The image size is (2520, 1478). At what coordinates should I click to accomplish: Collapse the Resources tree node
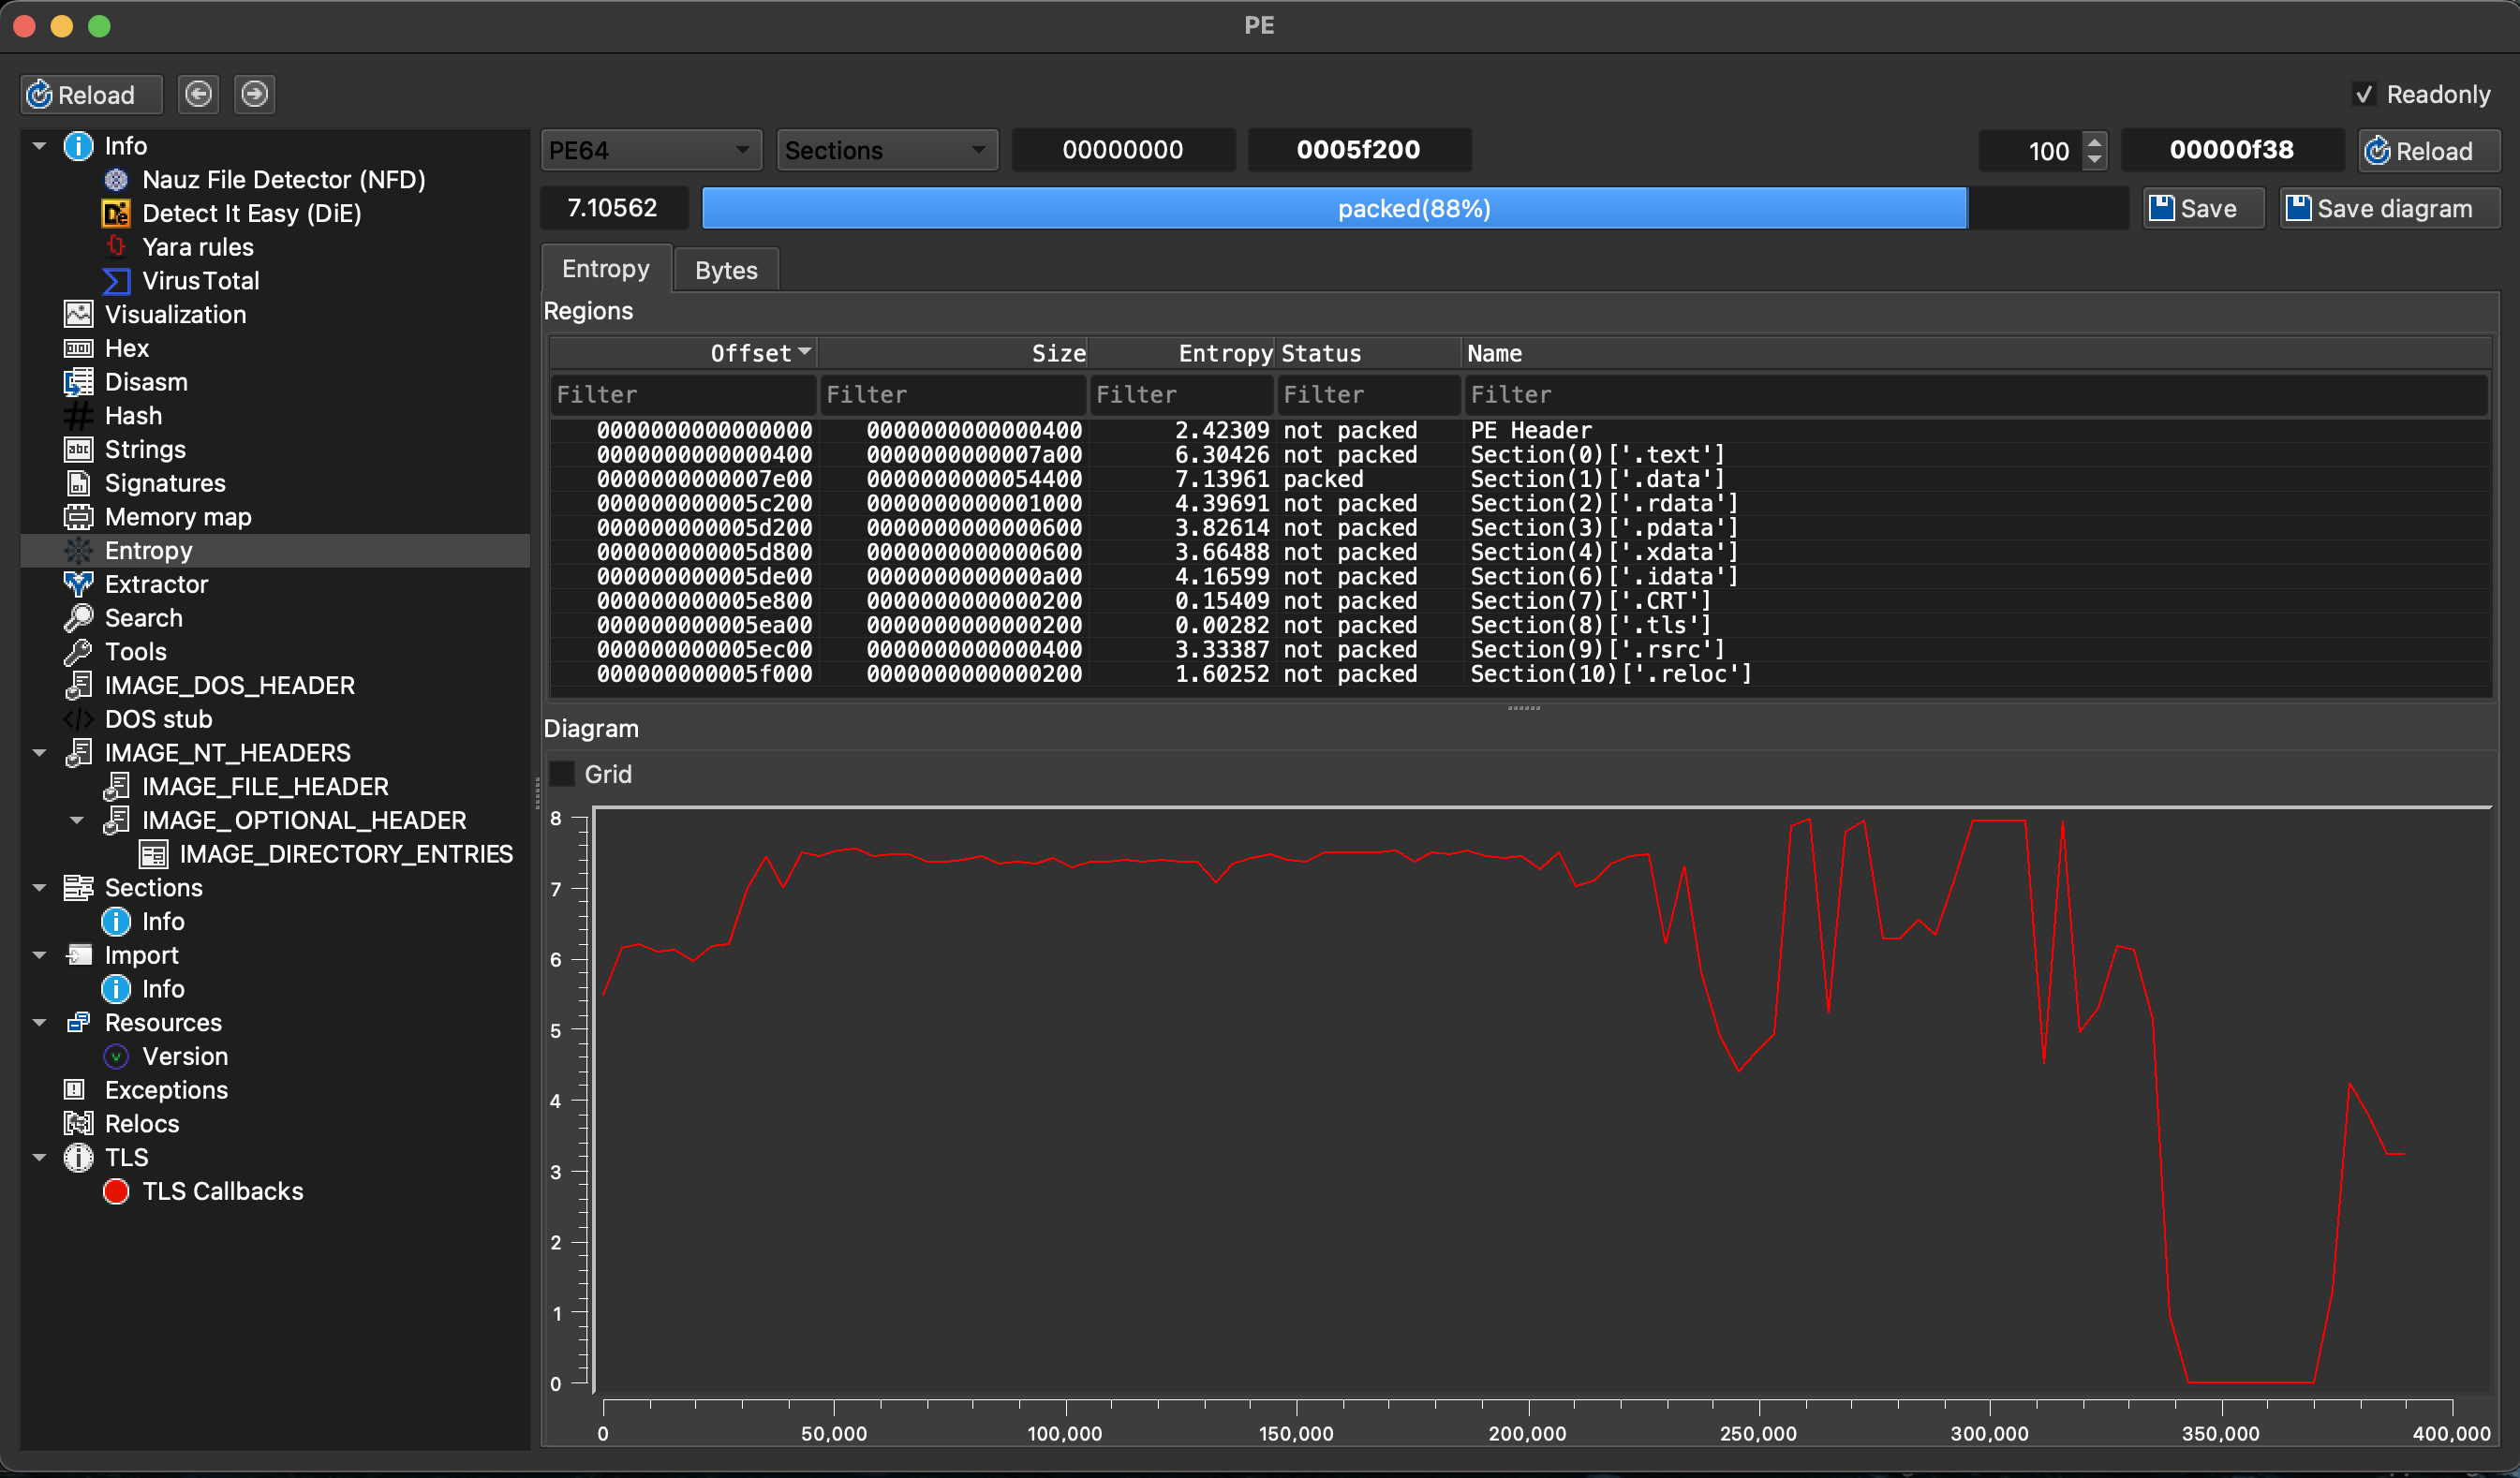click(39, 1022)
